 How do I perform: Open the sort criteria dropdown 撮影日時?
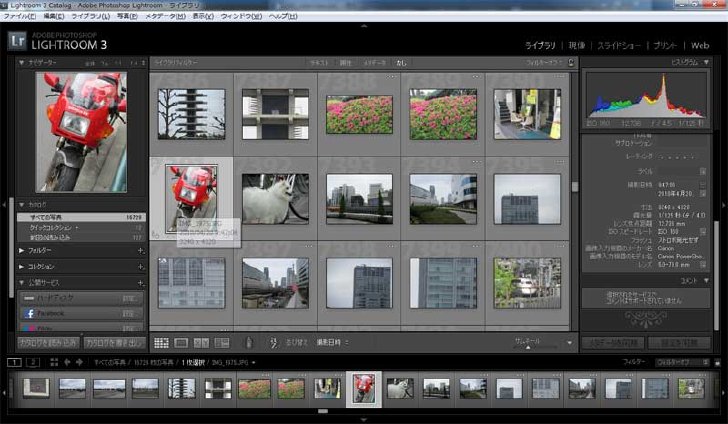pyautogui.click(x=333, y=343)
